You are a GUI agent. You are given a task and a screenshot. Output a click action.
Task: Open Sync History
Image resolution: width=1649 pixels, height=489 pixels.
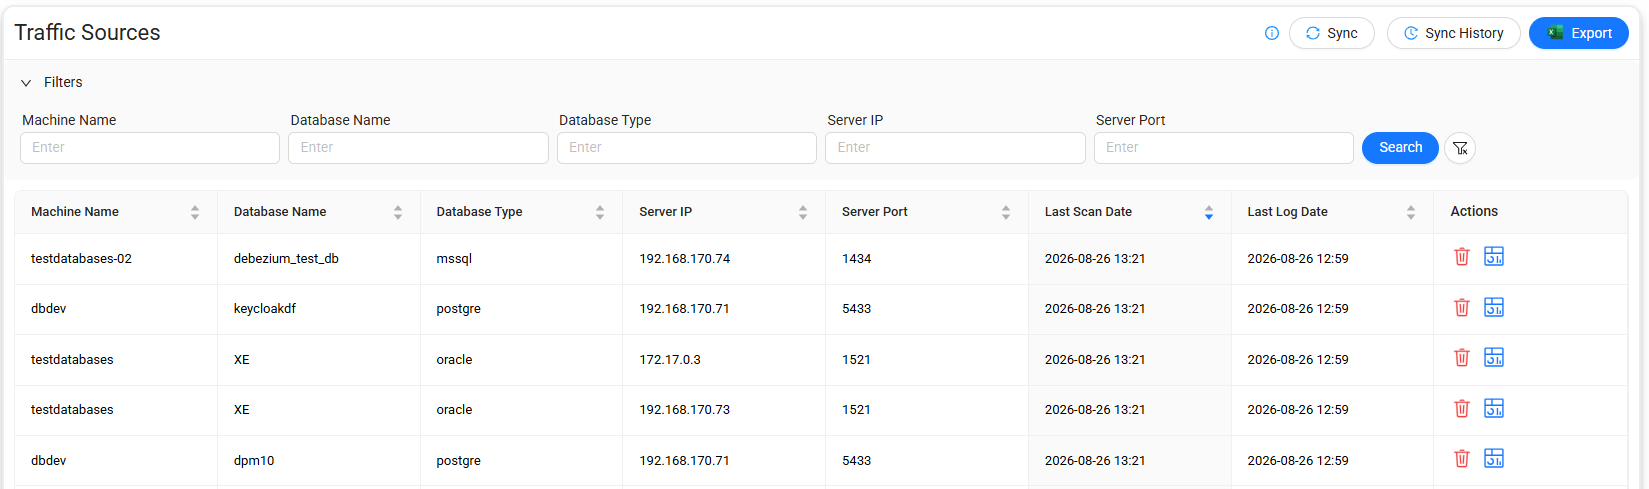click(x=1454, y=33)
